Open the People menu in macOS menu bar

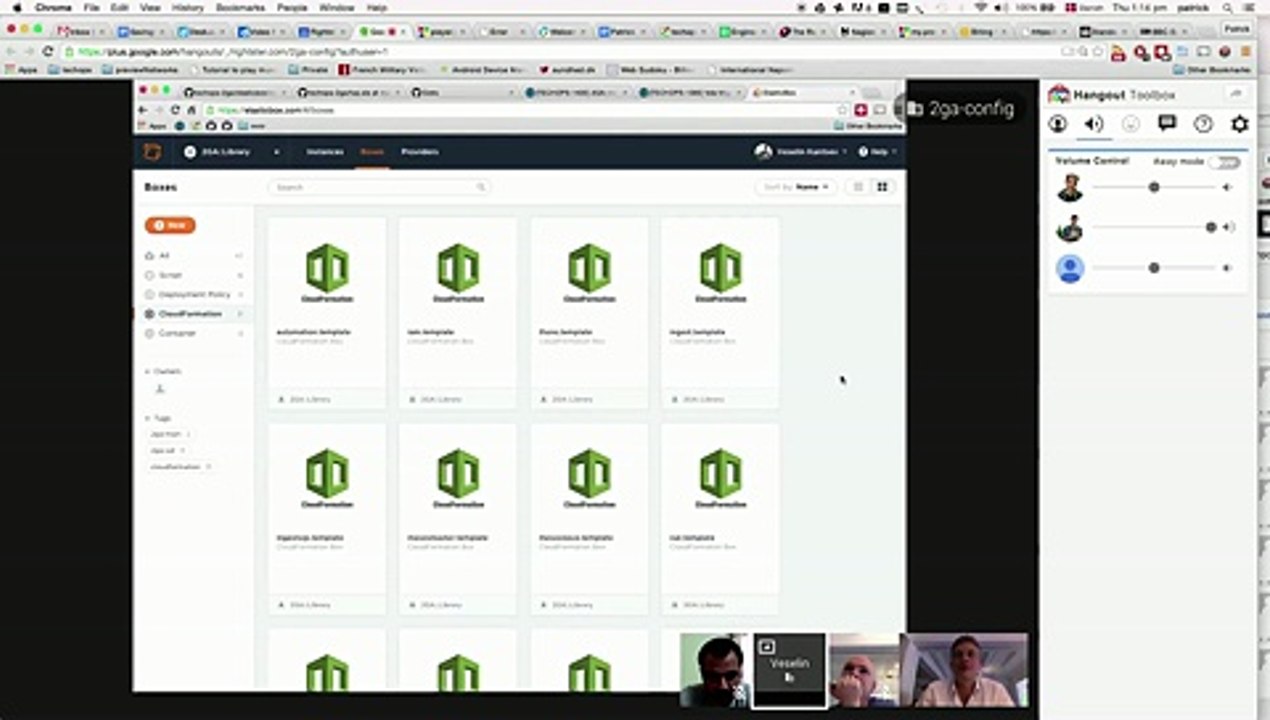[x=292, y=7]
